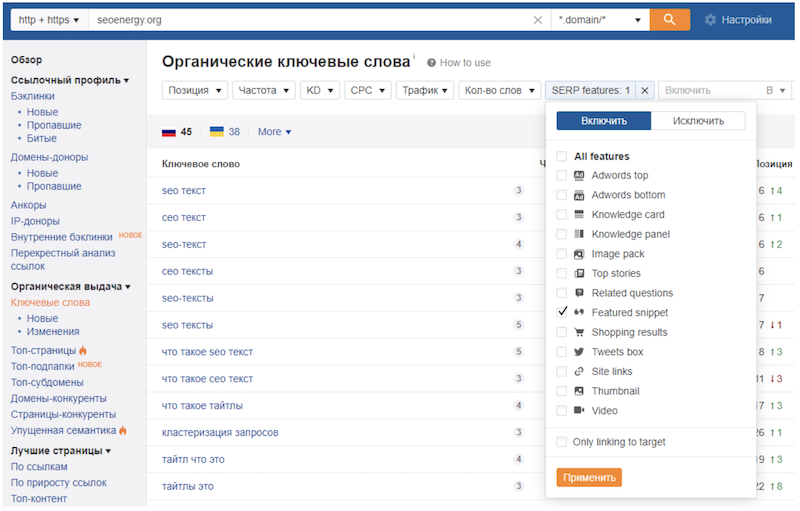The image size is (800, 511).
Task: Open the Позиция filter dropdown
Action: pyautogui.click(x=195, y=90)
